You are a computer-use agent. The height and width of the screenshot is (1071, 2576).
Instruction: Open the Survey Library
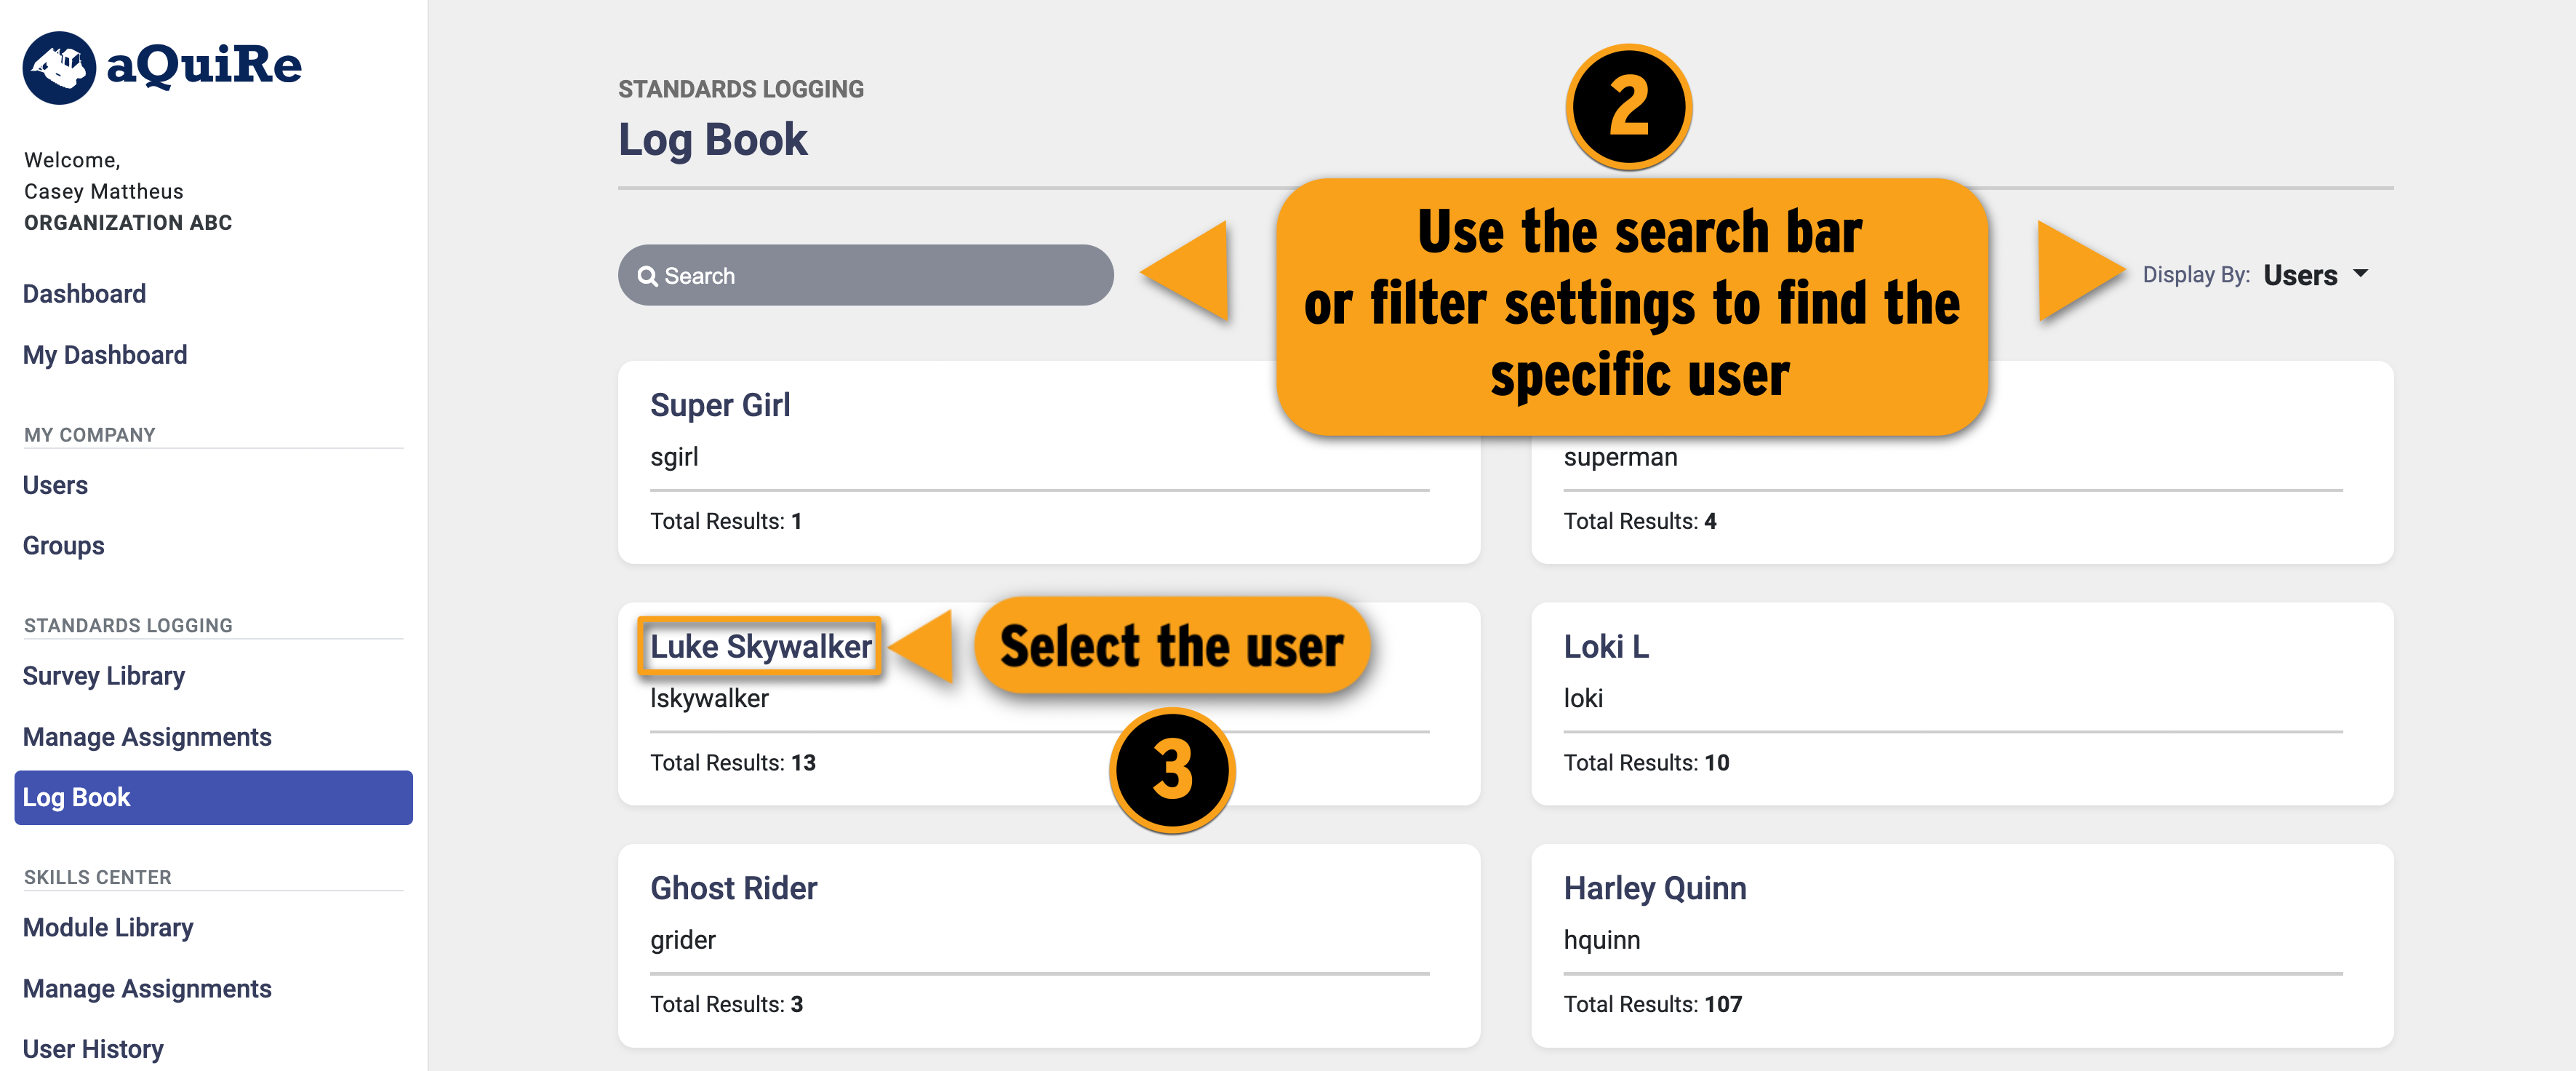coord(104,675)
